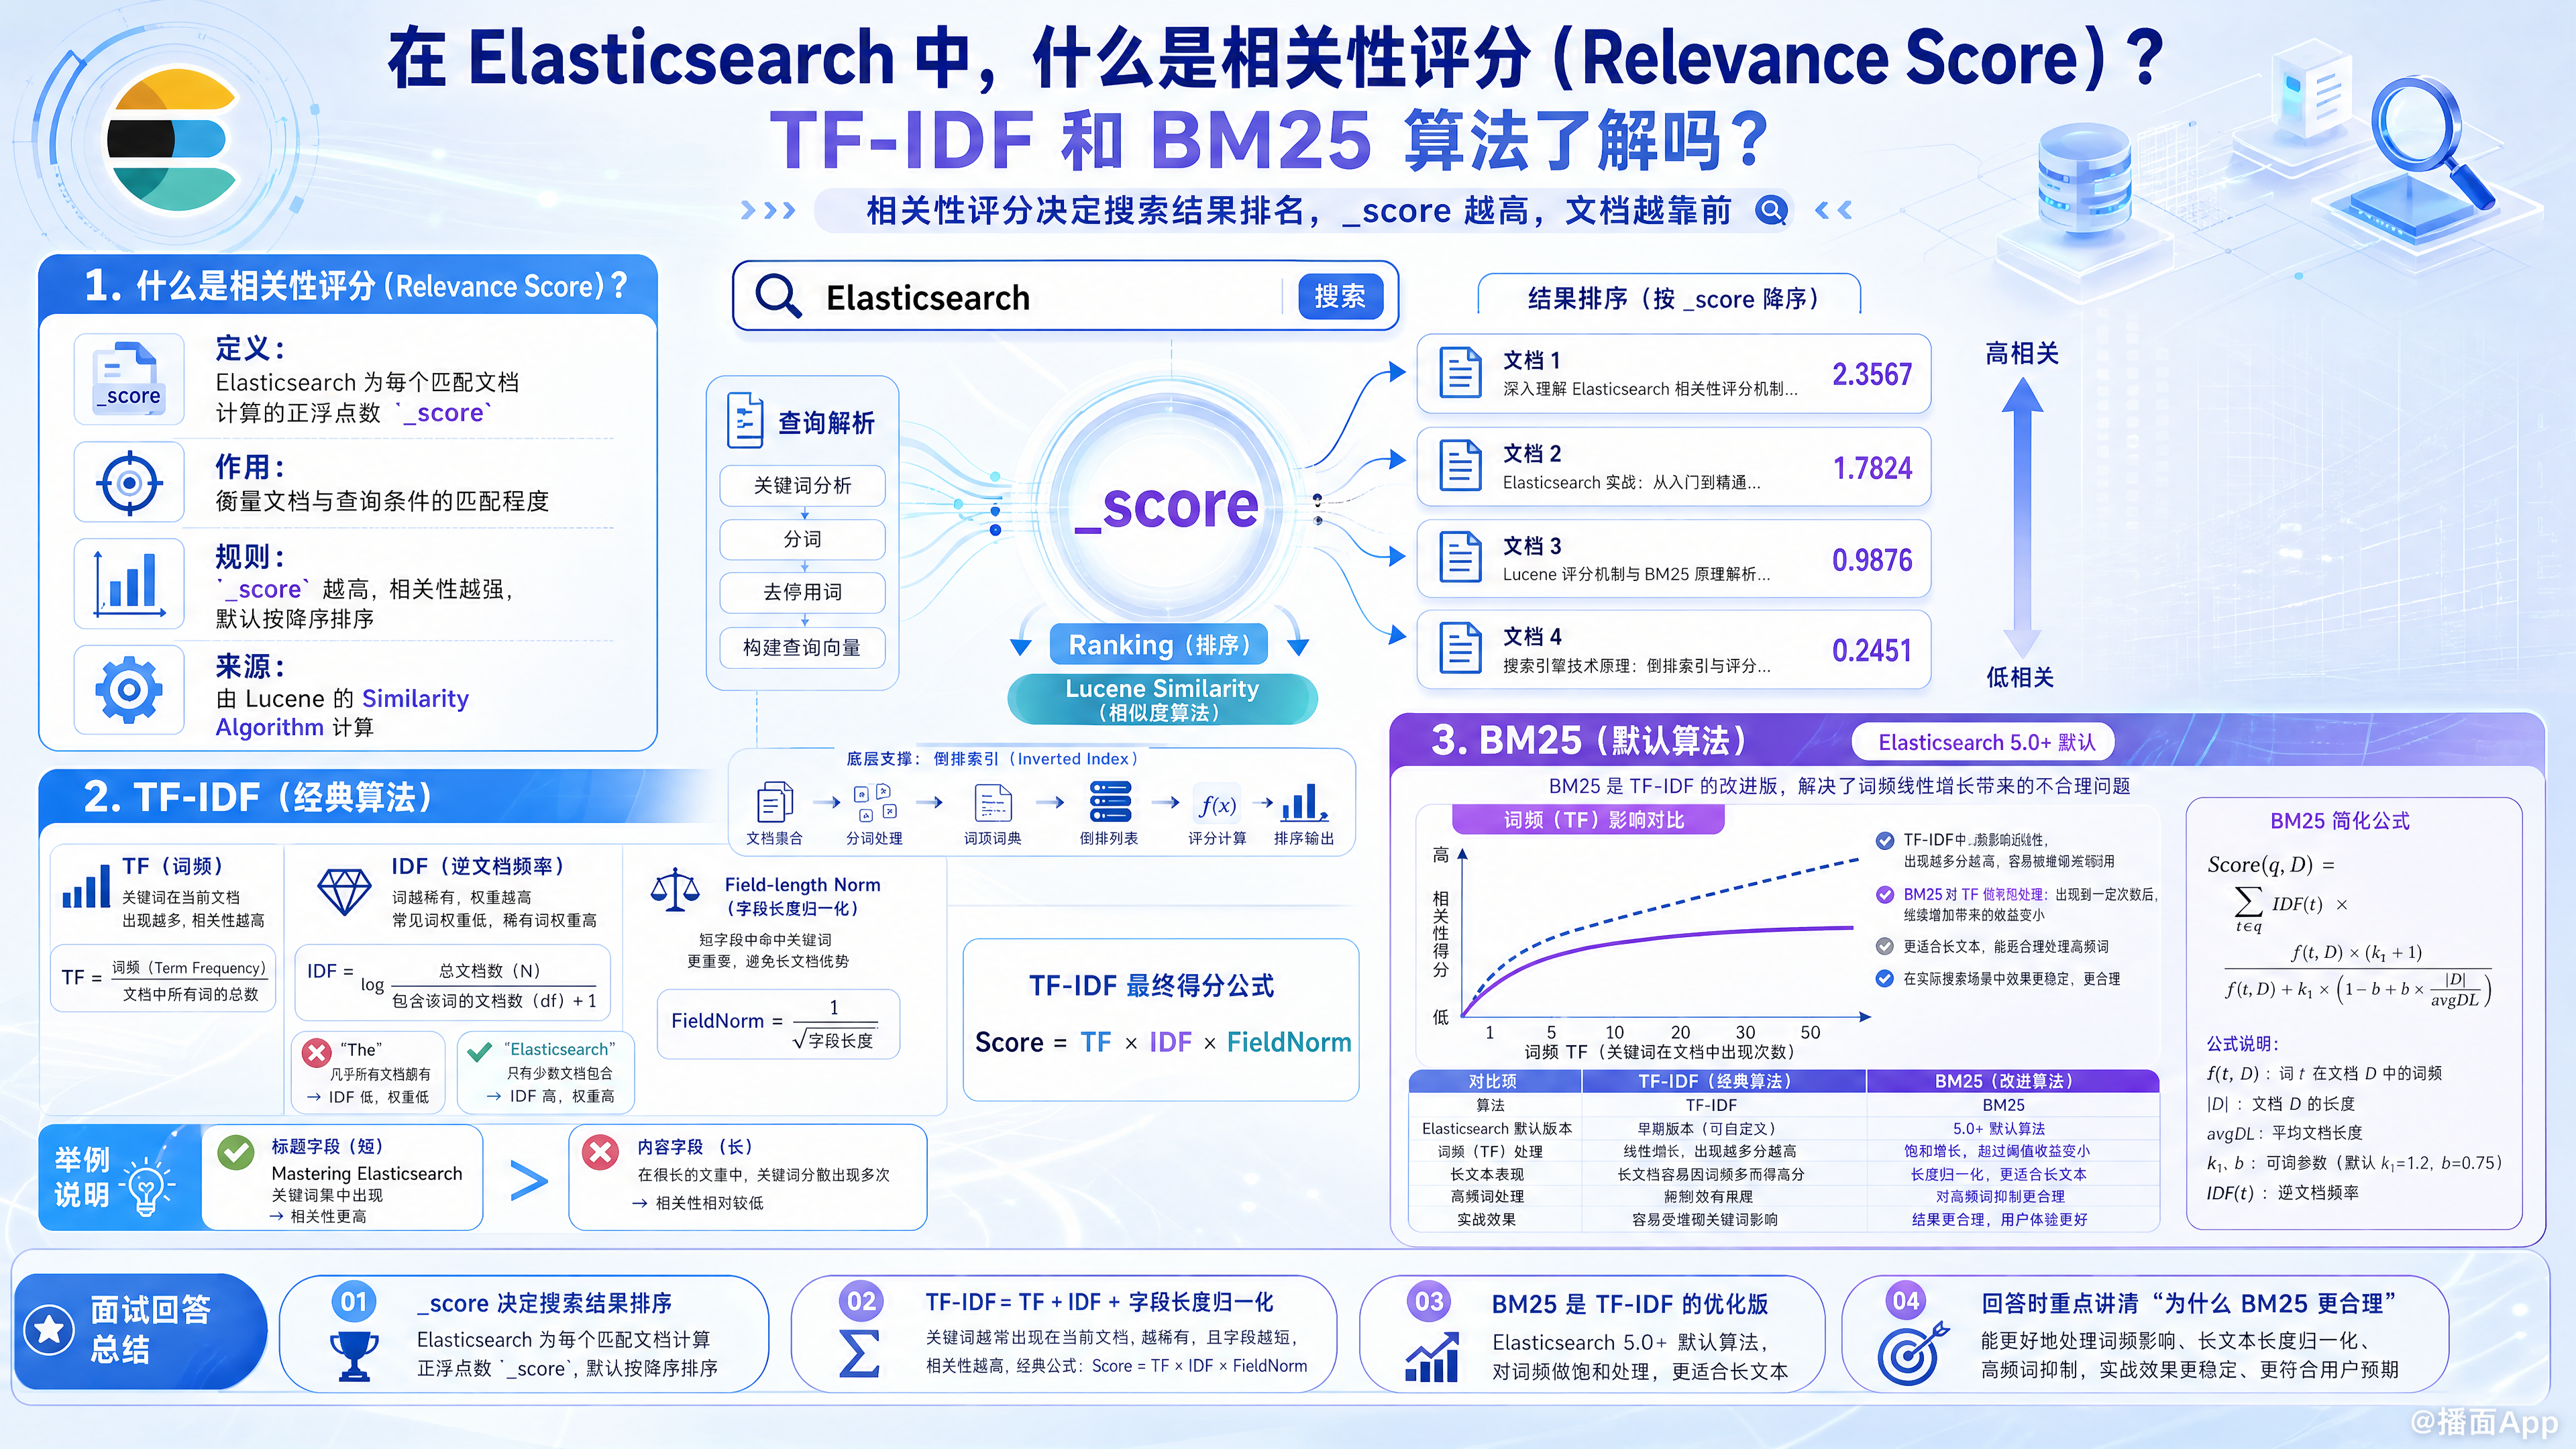The image size is (2576, 1449).
Task: Click the score value 1.7824
Action: click(x=1872, y=468)
